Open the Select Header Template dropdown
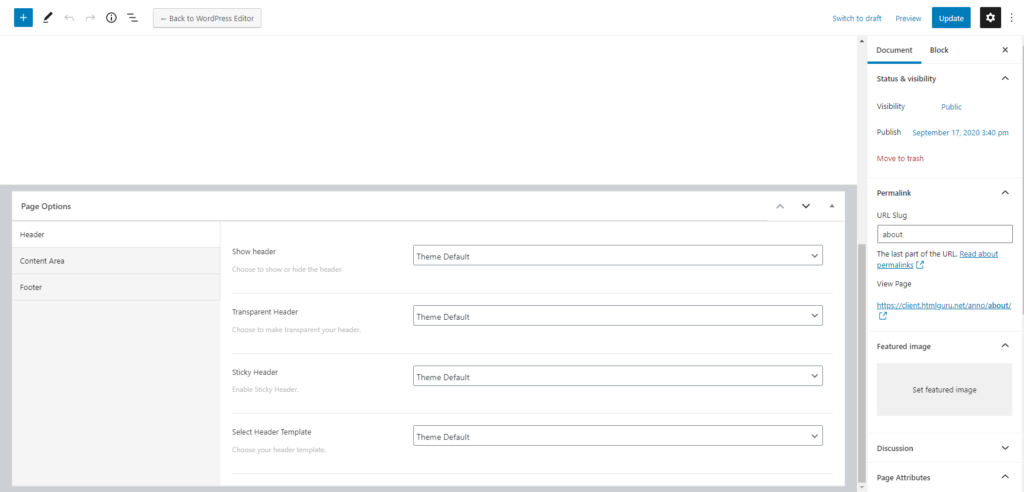The height and width of the screenshot is (492, 1024). (x=618, y=436)
